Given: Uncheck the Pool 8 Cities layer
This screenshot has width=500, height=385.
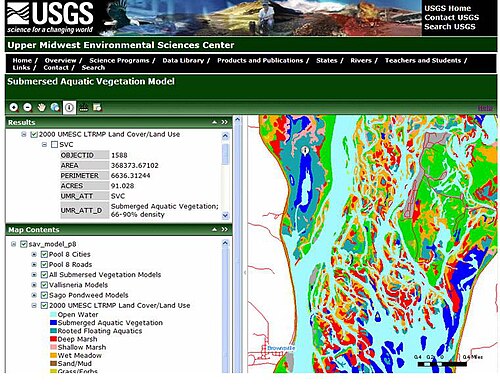Looking at the screenshot, I should click(44, 254).
